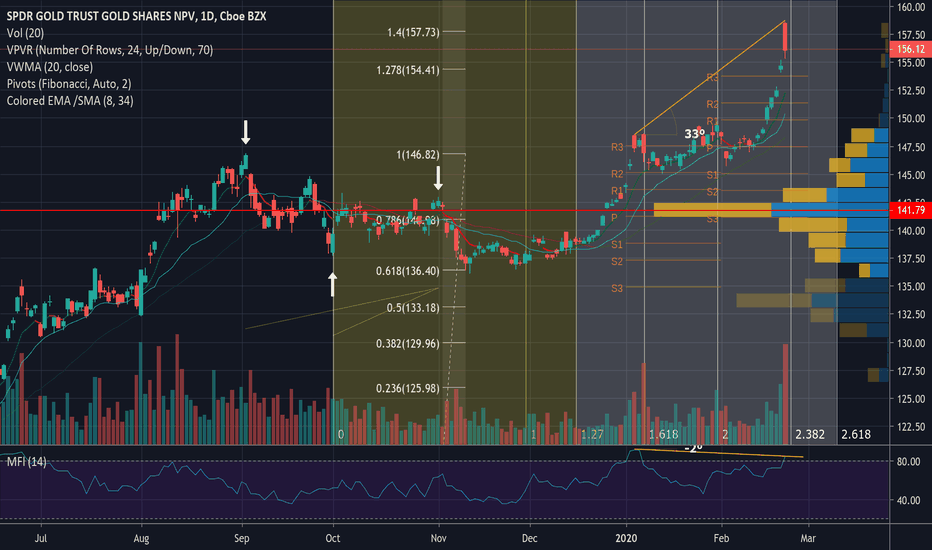Image resolution: width=932 pixels, height=550 pixels.
Task: Click the SPDR GOLD TRUST GOLD SHARES symbol title
Action: tap(136, 16)
